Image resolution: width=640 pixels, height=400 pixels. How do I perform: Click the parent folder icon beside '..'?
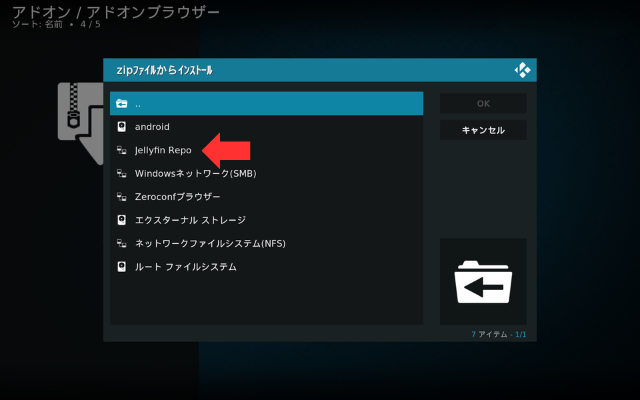click(x=121, y=104)
